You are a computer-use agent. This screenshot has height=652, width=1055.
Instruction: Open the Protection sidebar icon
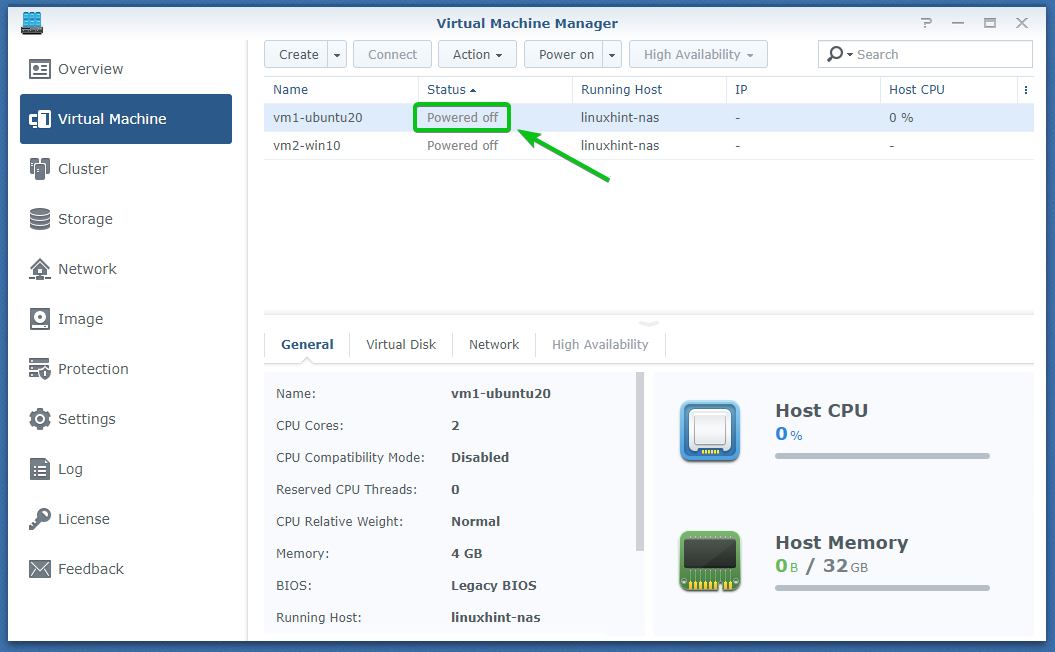[40, 369]
